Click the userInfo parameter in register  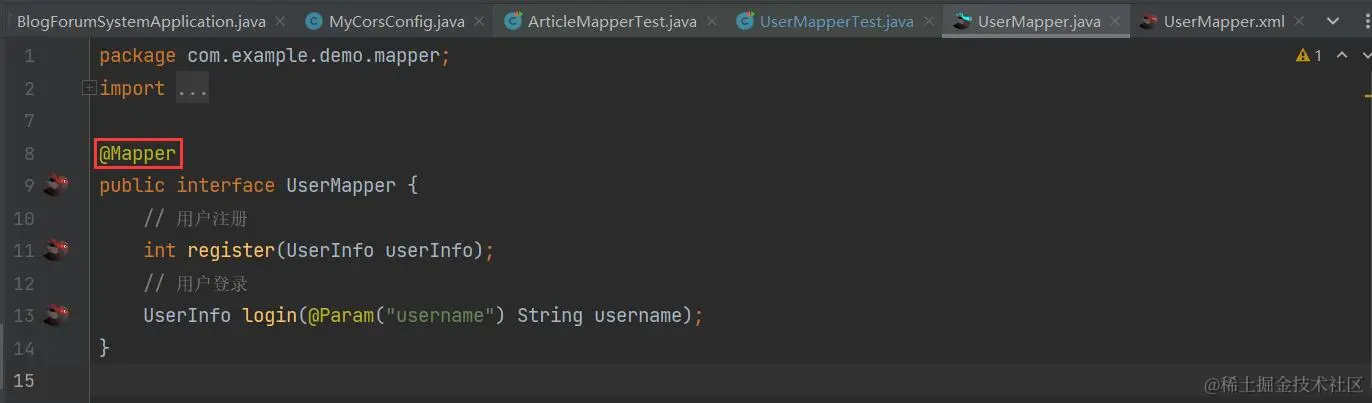point(428,251)
